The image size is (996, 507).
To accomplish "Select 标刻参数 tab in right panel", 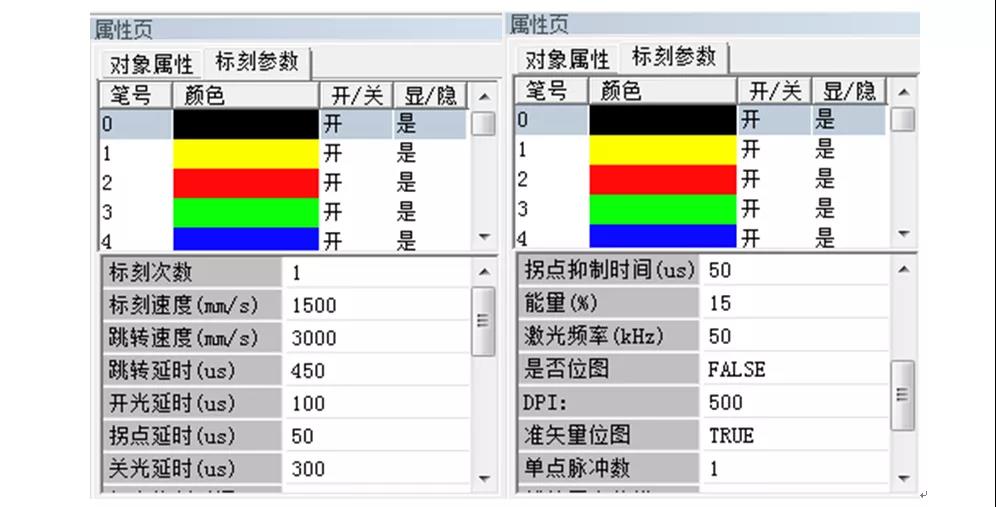I will point(673,57).
